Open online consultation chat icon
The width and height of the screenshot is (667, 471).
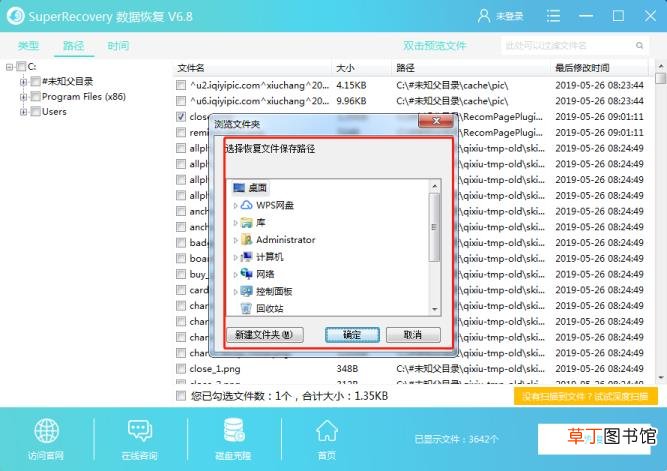(x=140, y=430)
